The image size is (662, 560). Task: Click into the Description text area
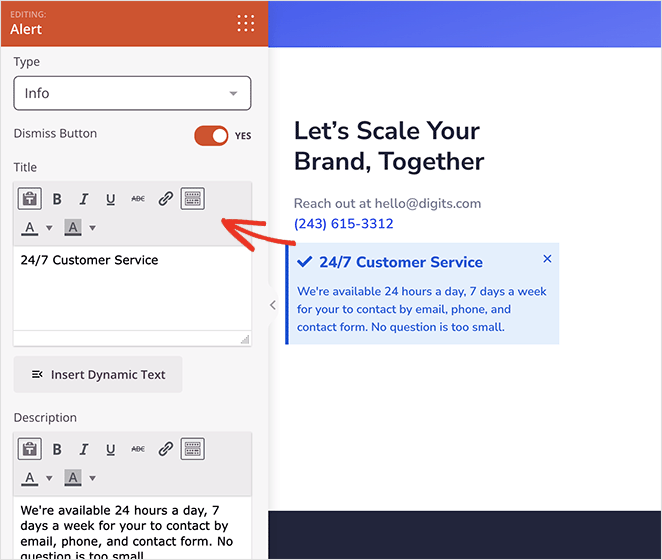point(132,528)
